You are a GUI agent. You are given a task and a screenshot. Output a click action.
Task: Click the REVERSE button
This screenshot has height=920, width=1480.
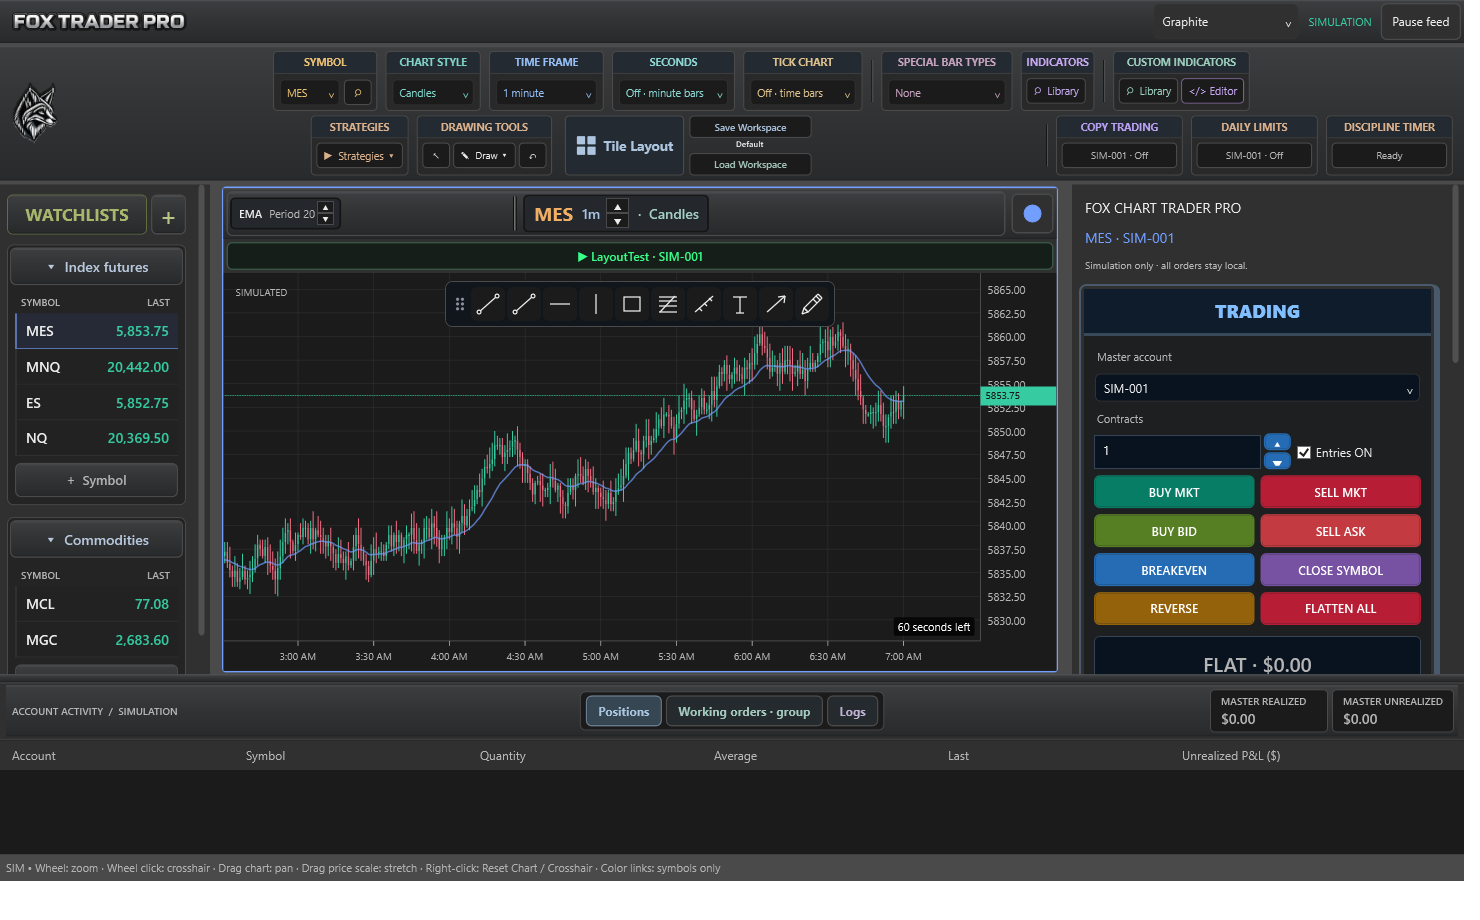1174,609
